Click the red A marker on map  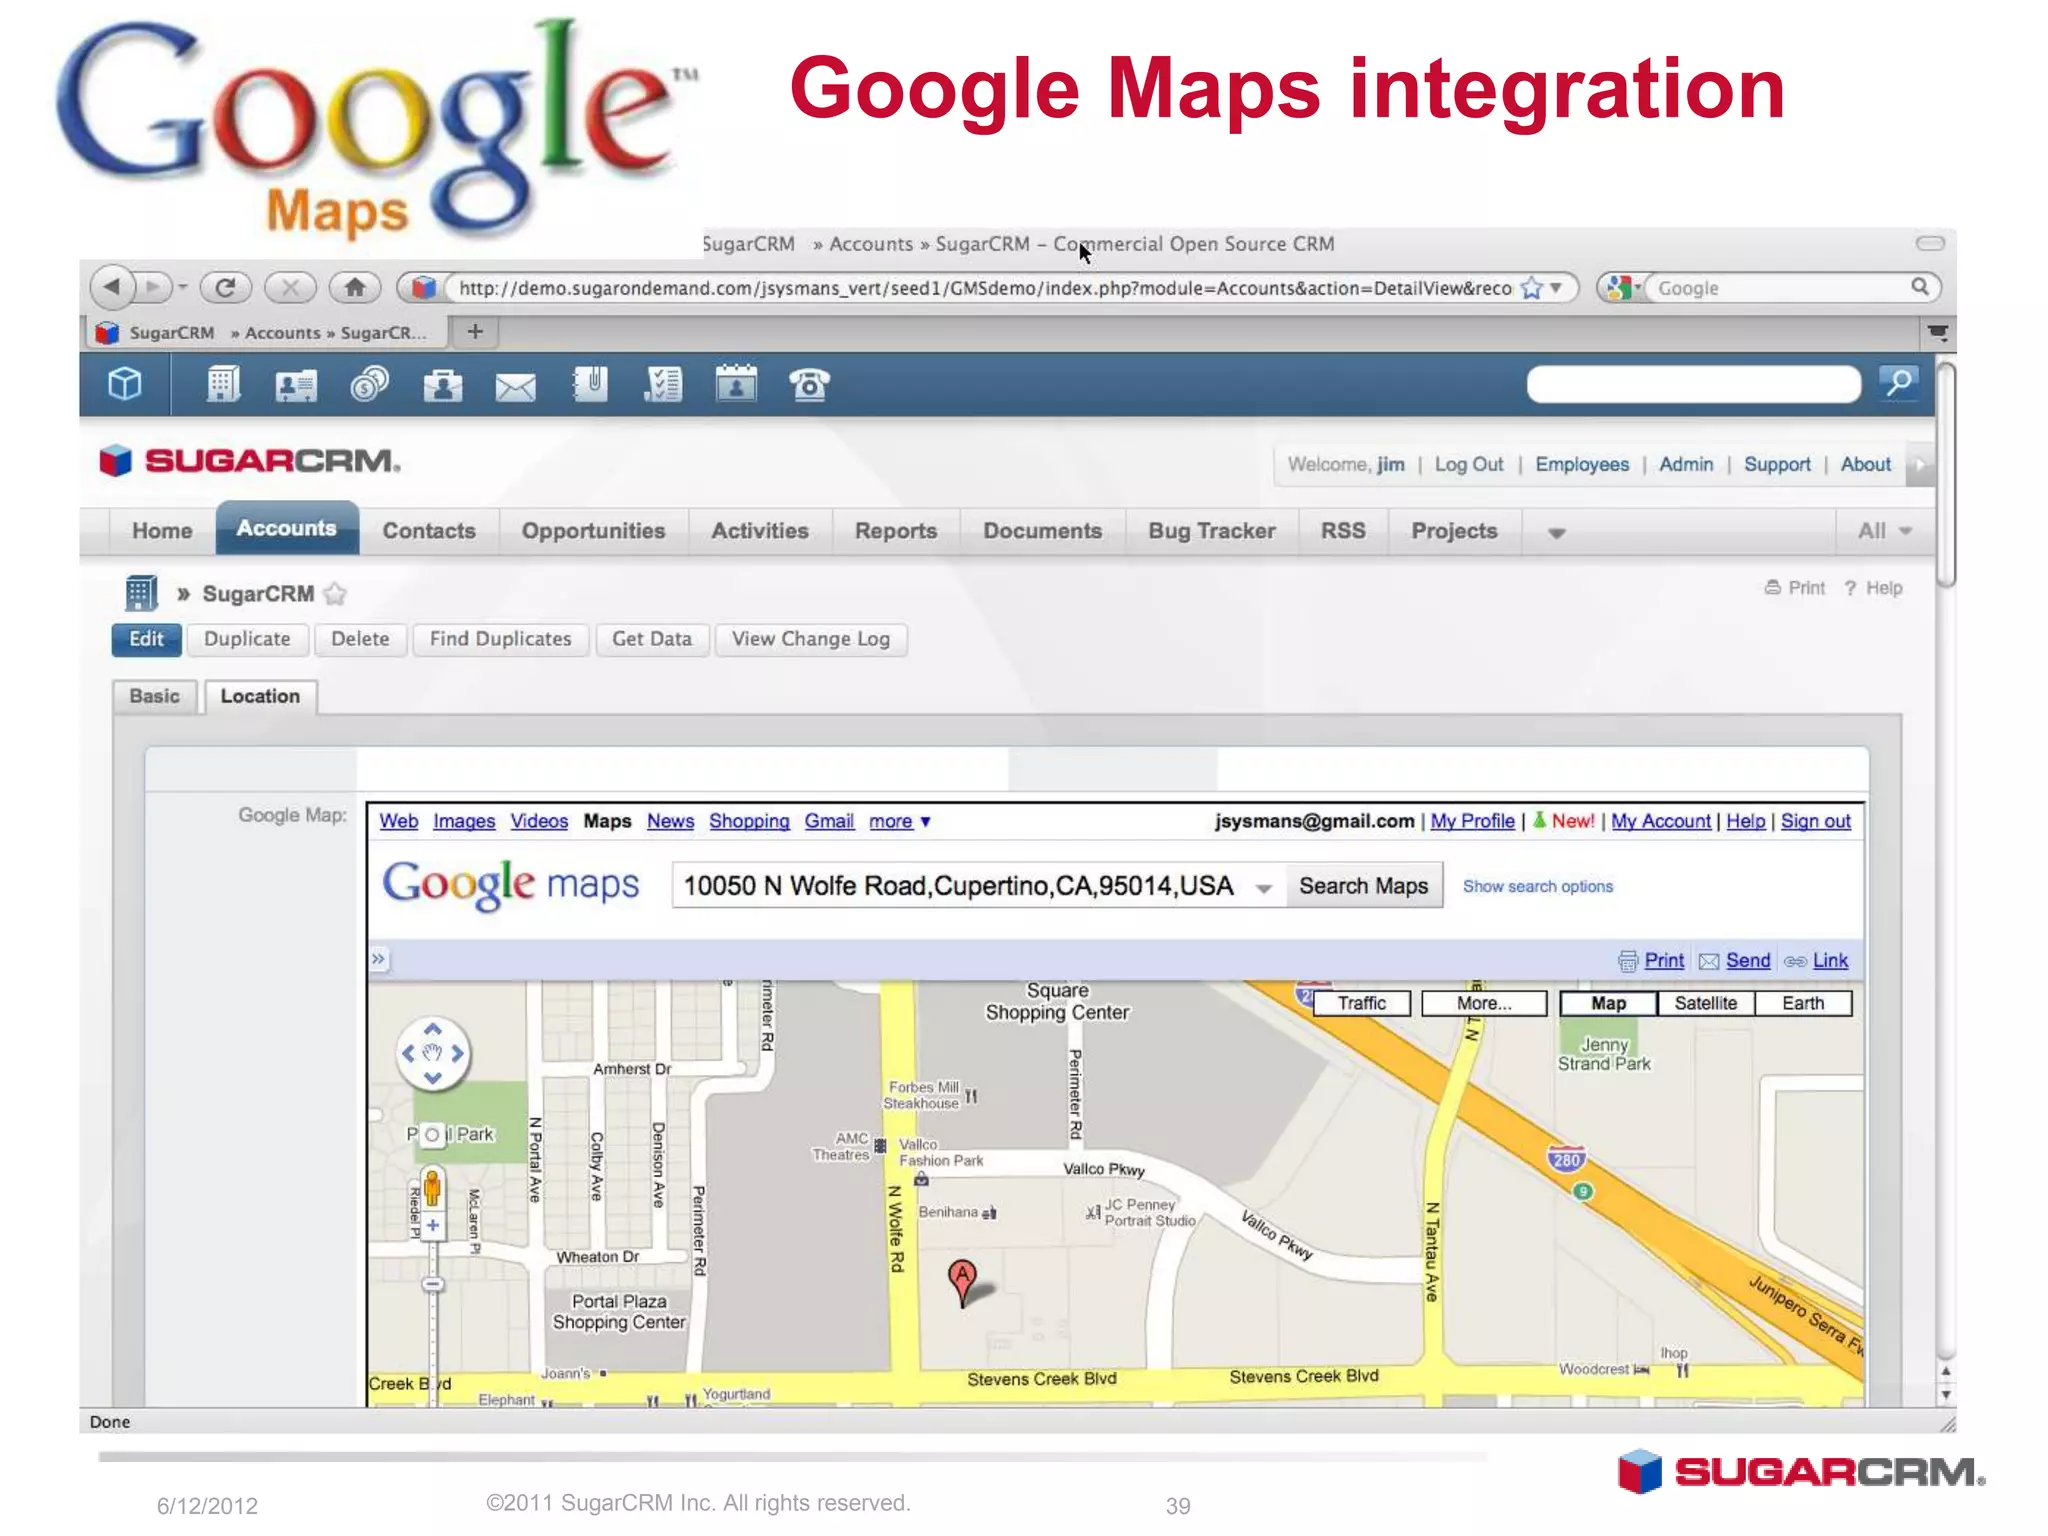(x=962, y=1283)
